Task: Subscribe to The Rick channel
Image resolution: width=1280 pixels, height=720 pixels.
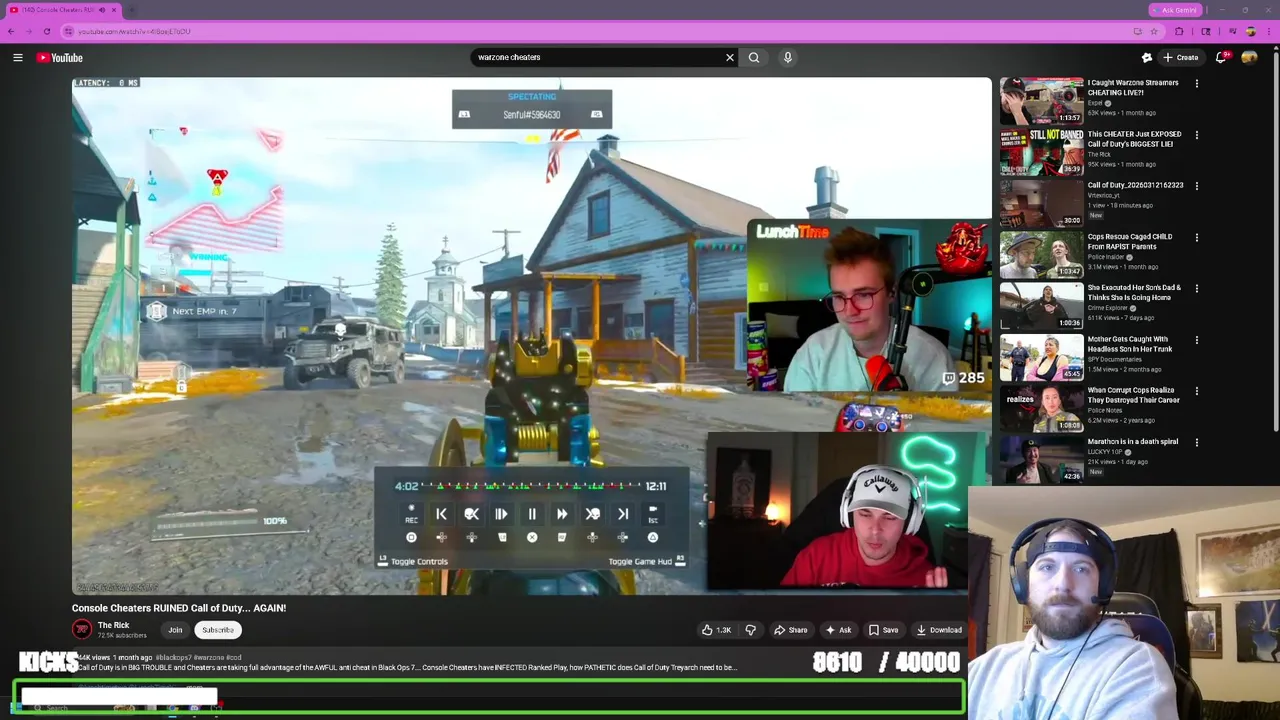Action: 218,630
